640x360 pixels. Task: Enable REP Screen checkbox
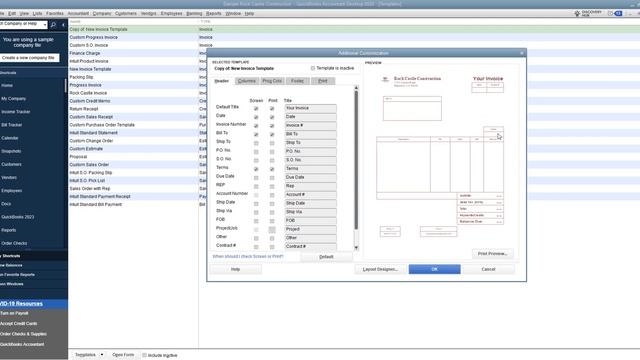(x=256, y=187)
